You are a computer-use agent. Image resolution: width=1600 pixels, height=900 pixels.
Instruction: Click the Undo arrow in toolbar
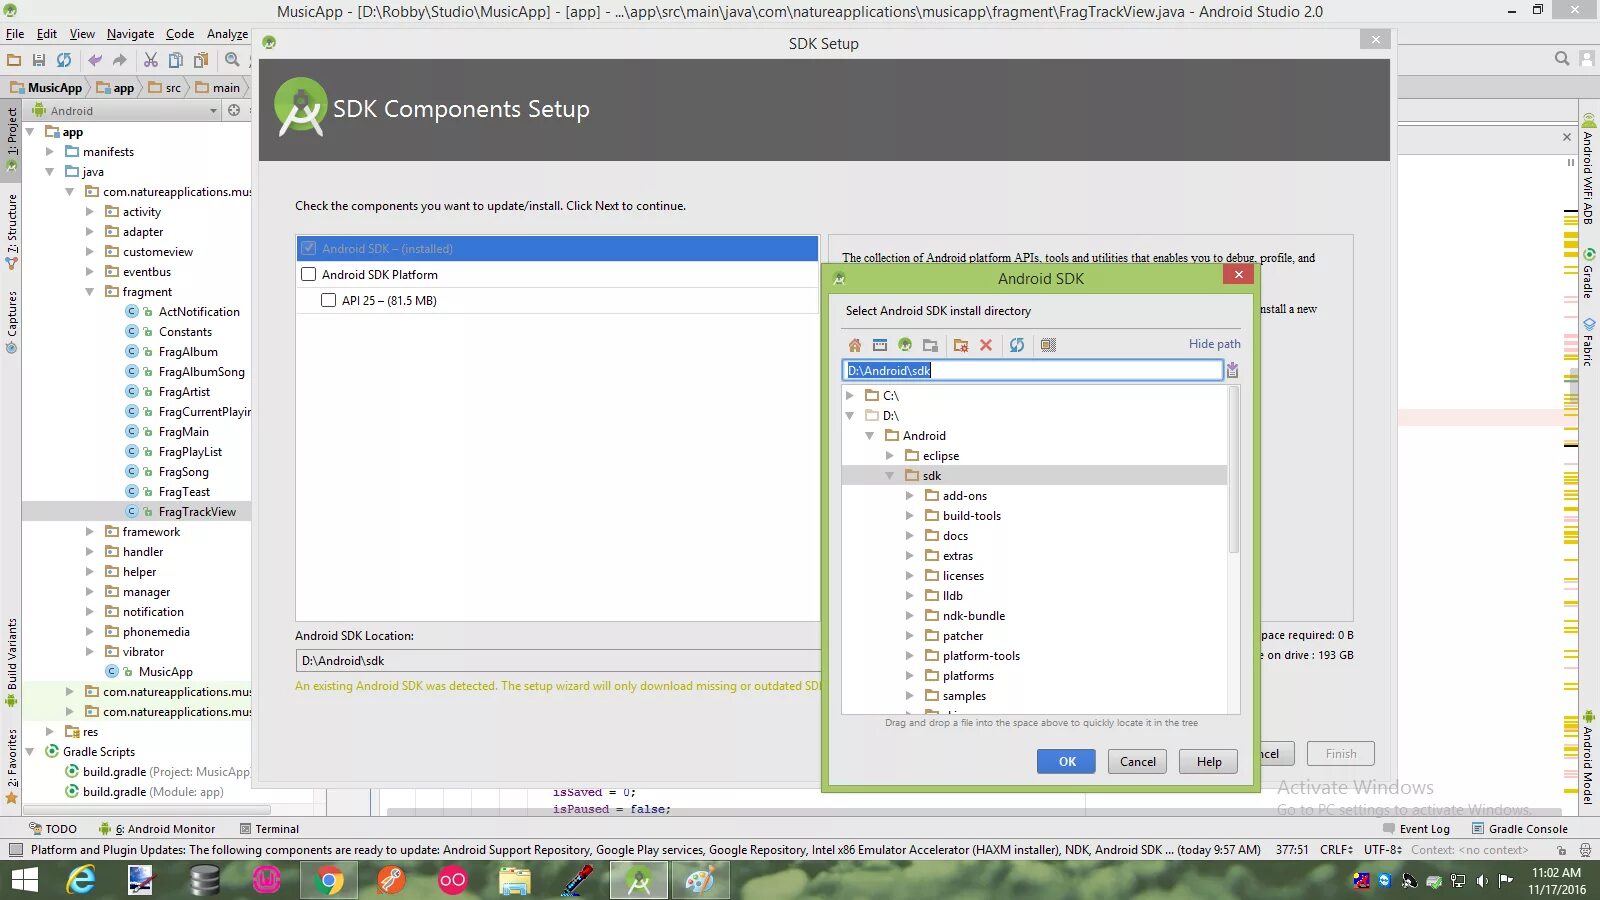click(95, 60)
